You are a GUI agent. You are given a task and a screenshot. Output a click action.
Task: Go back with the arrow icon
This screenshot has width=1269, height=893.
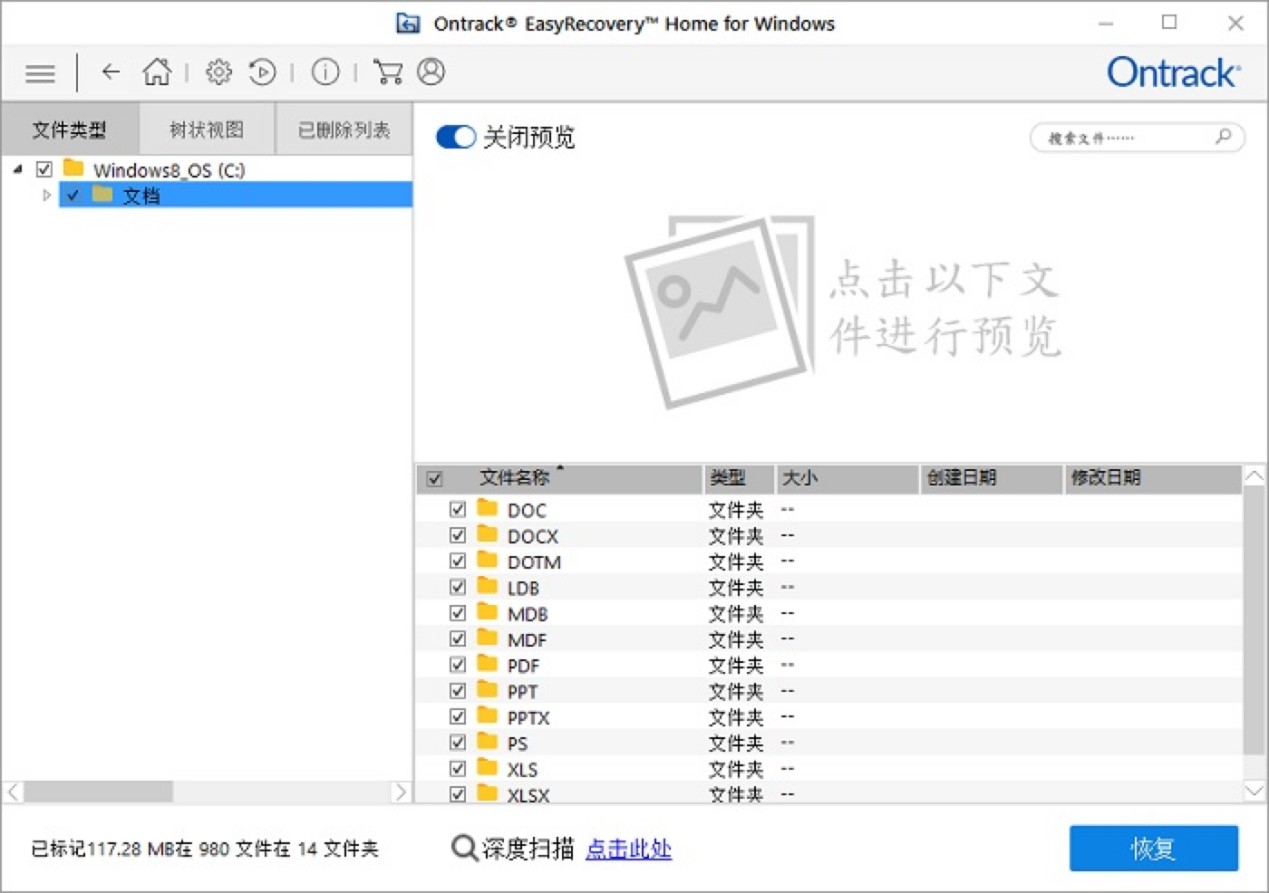[110, 72]
